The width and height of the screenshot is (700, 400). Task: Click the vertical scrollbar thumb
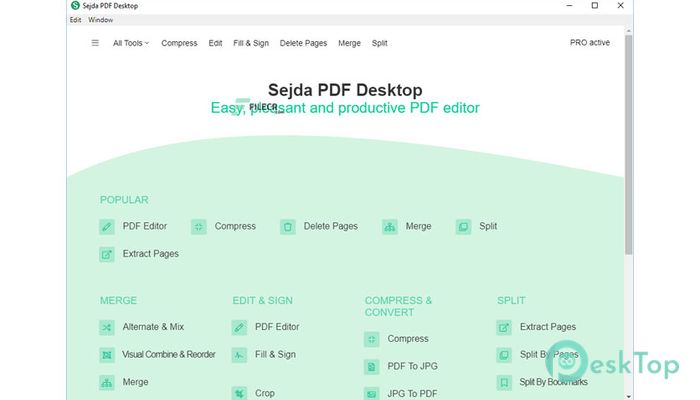click(629, 145)
